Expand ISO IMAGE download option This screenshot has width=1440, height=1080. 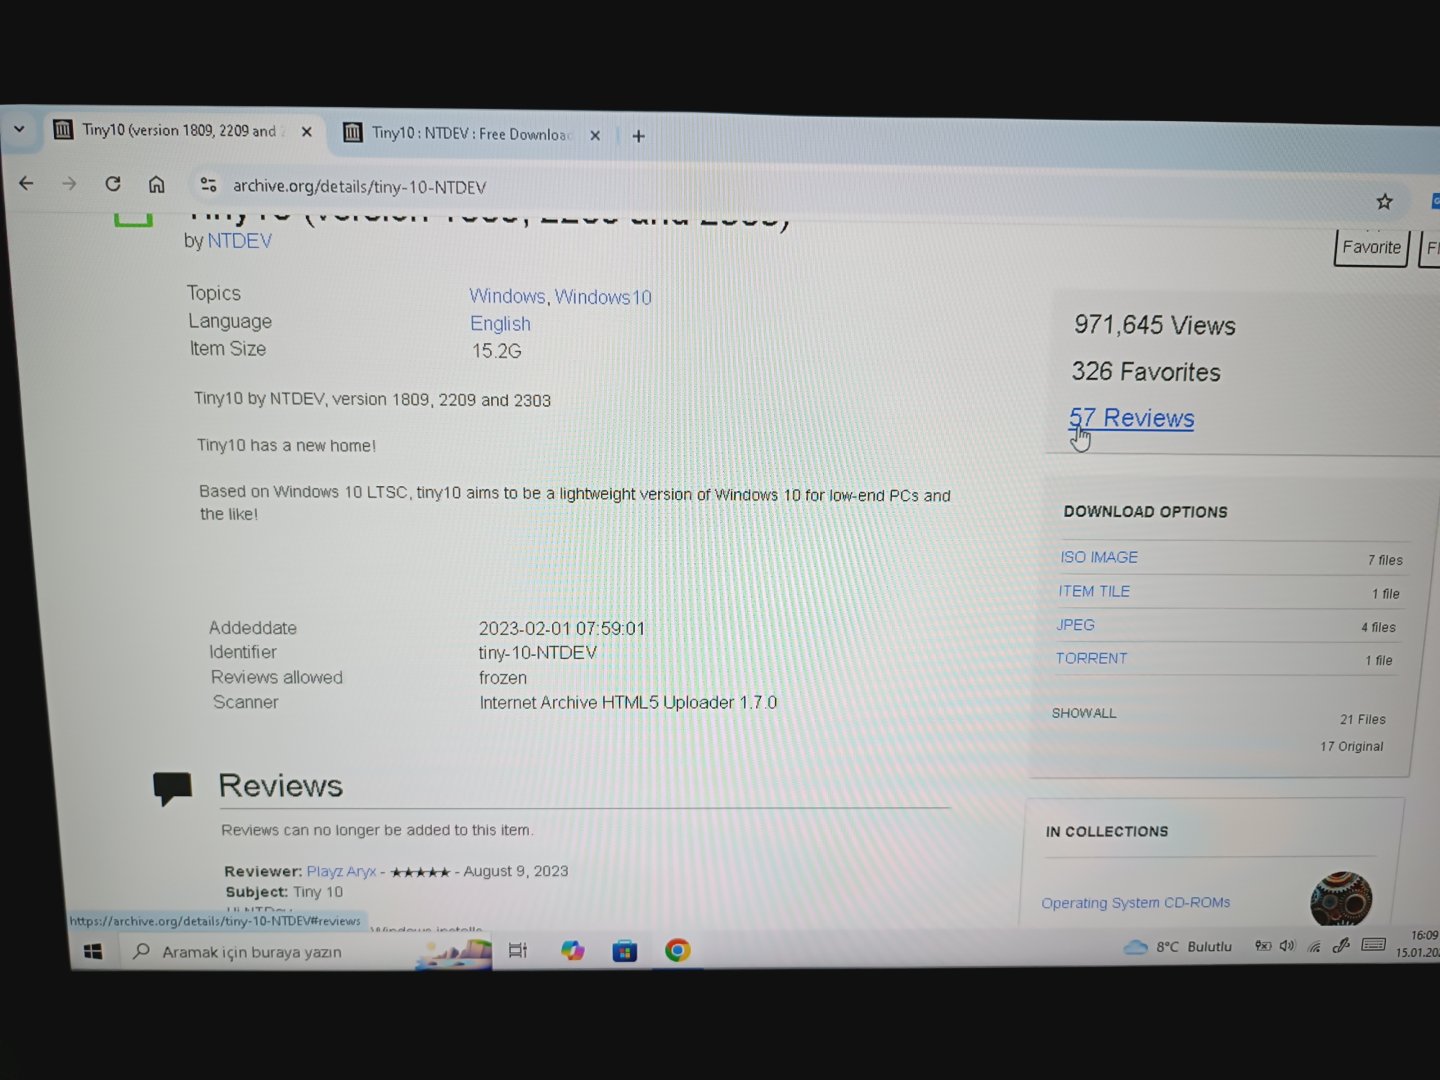1099,557
